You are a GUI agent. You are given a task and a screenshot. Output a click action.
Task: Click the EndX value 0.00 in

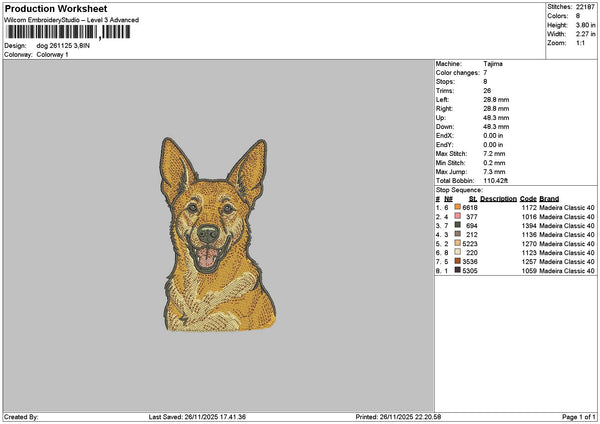[x=493, y=136]
